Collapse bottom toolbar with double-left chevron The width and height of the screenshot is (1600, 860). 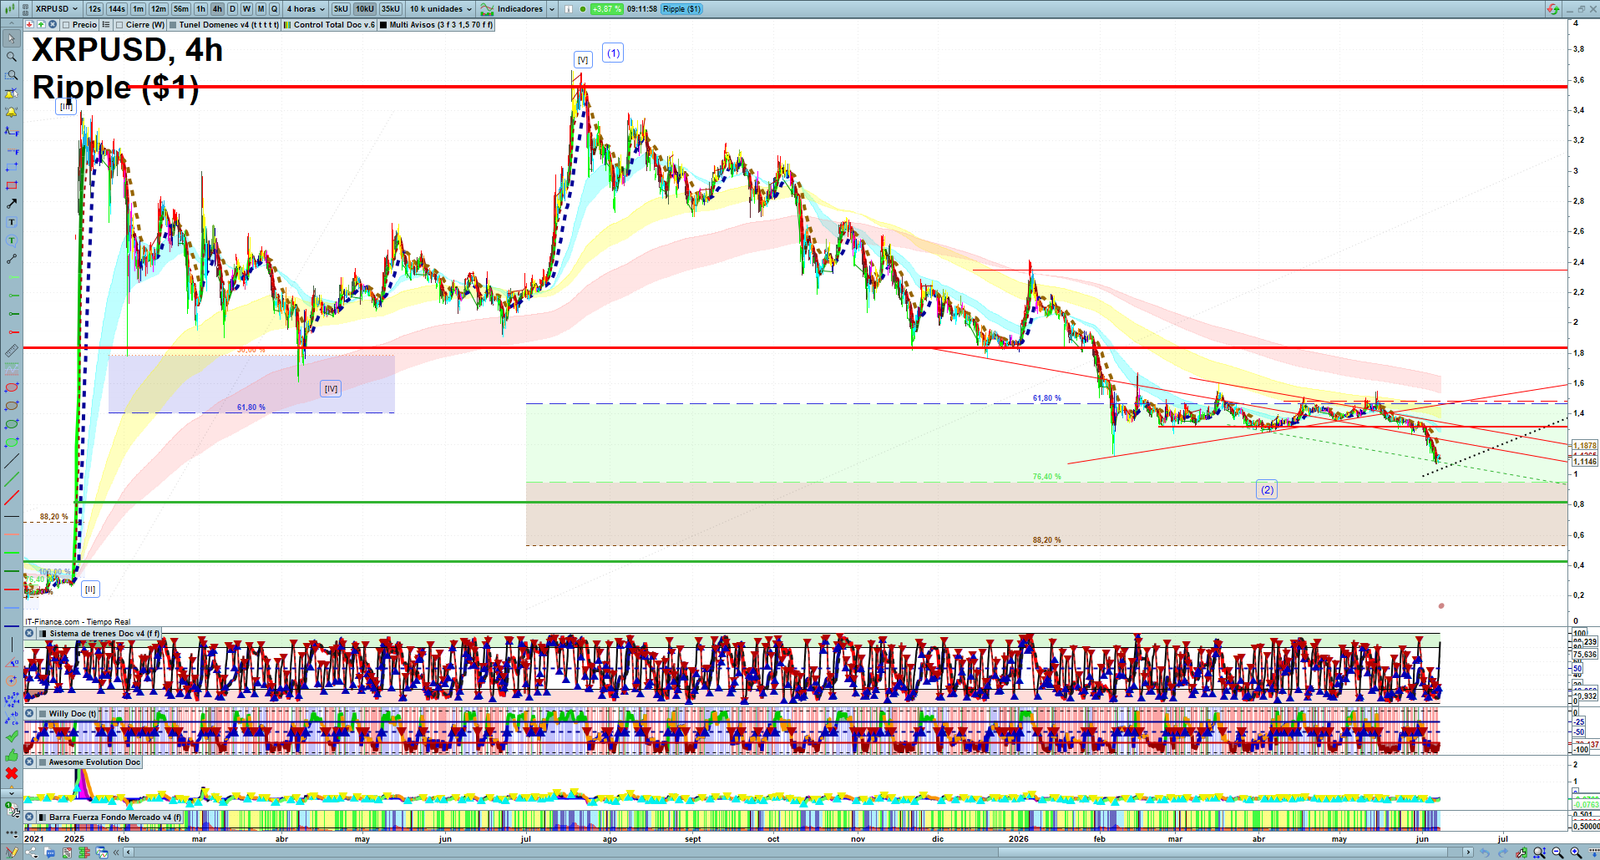coord(117,852)
